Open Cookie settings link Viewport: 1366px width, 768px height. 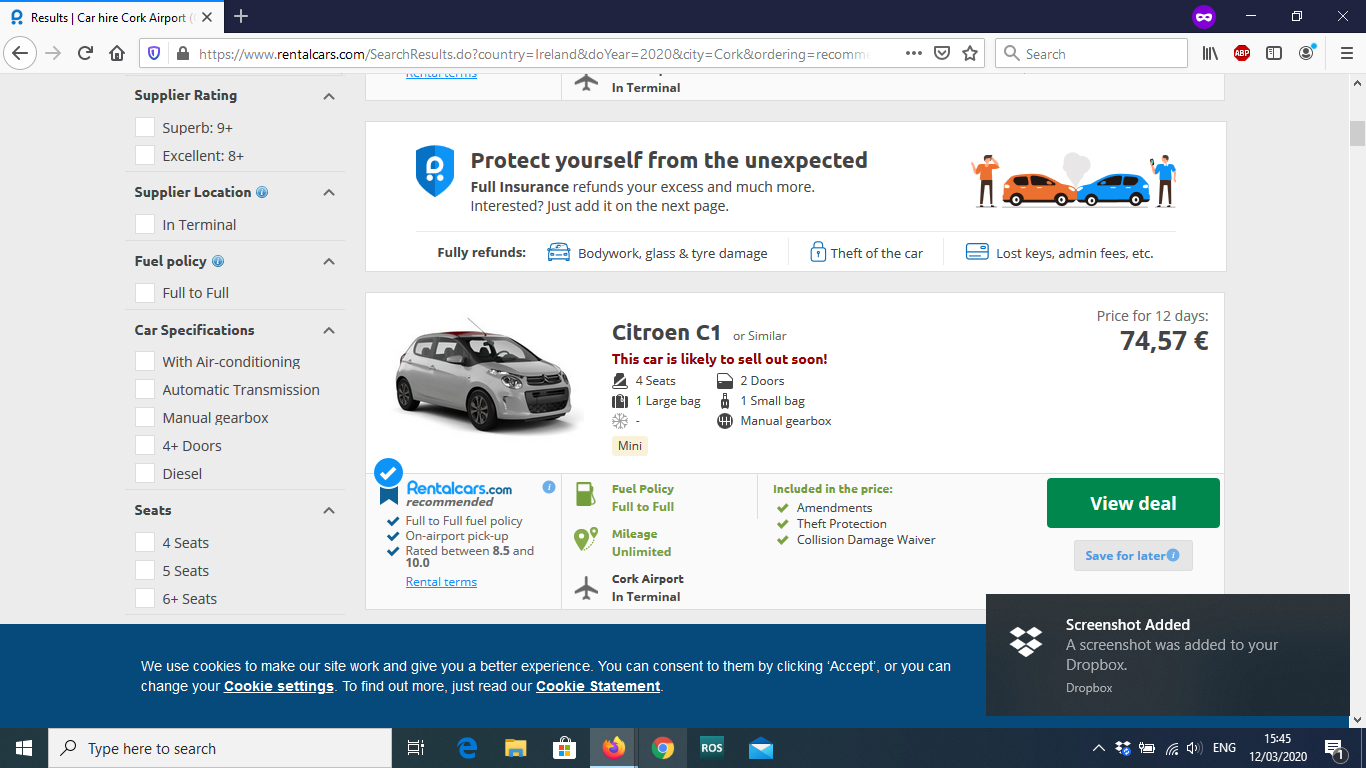(x=279, y=686)
